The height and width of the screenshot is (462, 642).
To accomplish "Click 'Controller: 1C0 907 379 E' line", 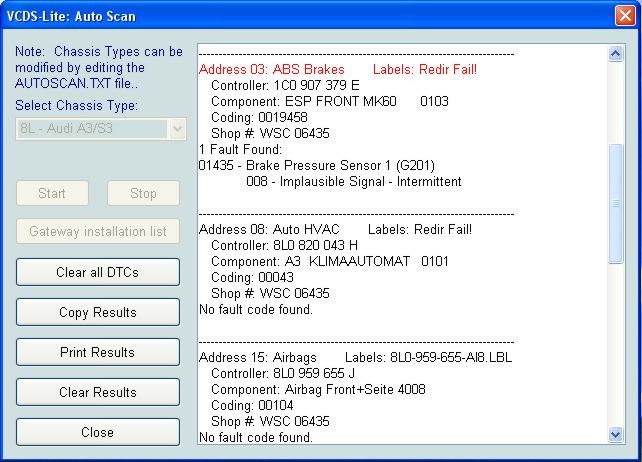I will pyautogui.click(x=285, y=85).
